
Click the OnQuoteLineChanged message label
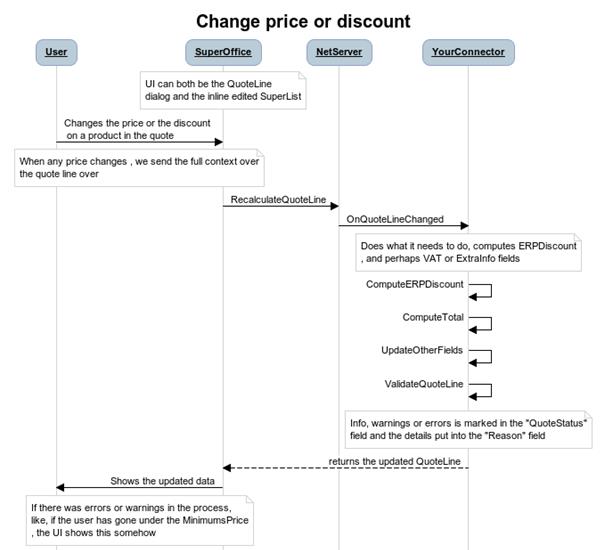click(x=395, y=219)
